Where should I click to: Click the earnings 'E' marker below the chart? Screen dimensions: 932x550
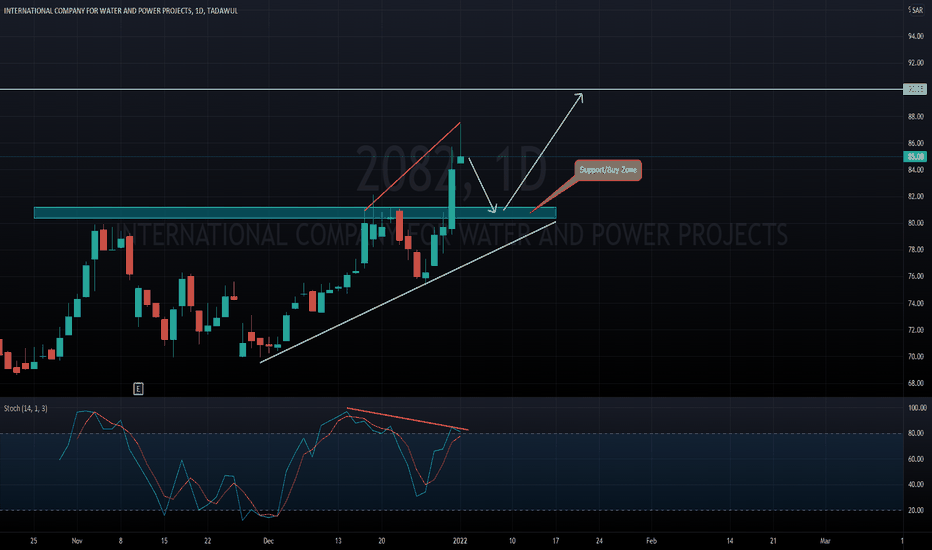(138, 389)
